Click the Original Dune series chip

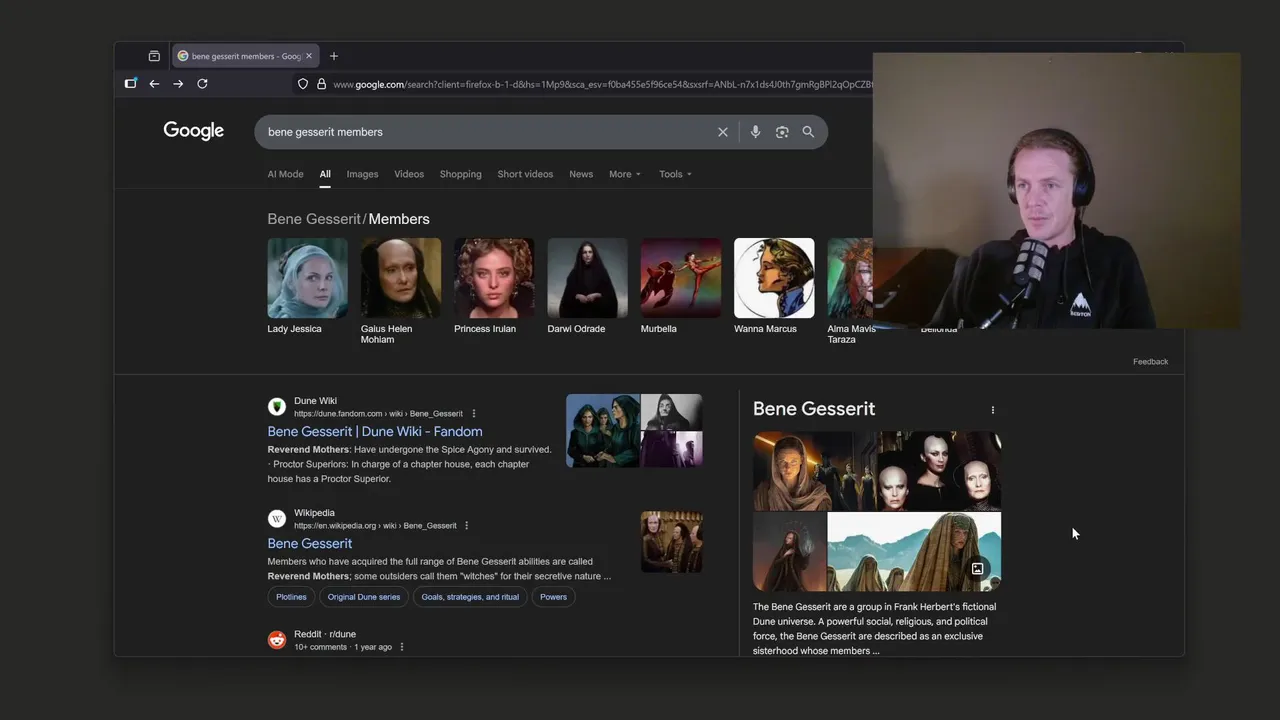364,597
